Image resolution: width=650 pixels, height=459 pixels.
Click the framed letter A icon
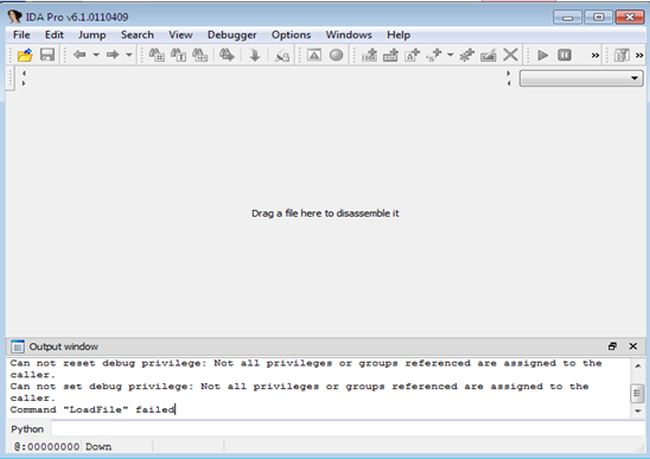tap(314, 55)
